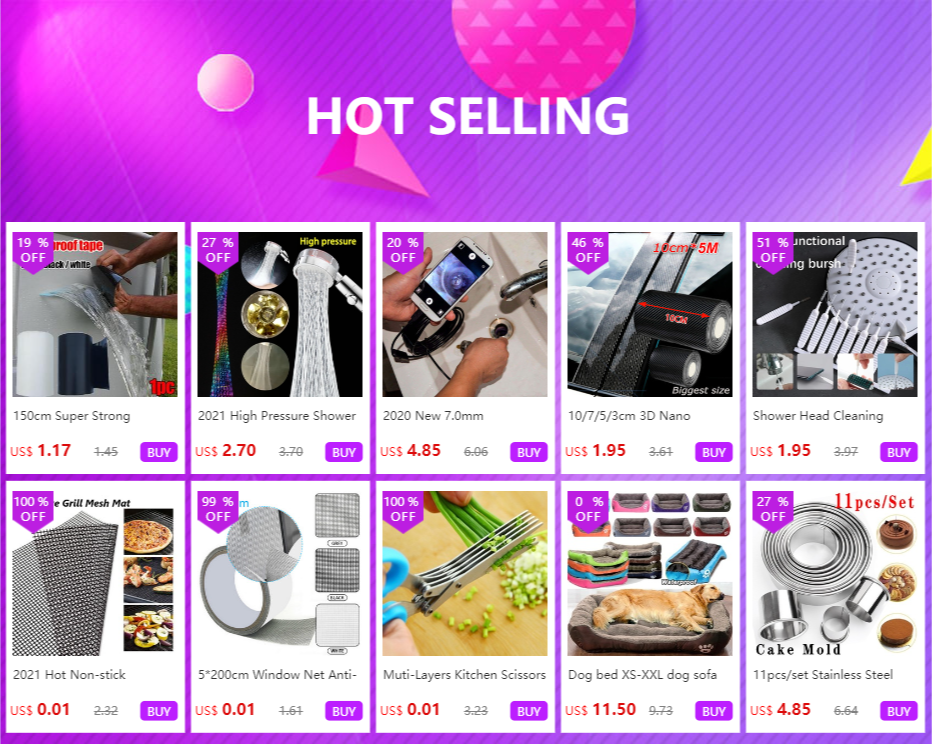Open the Grill Mesh Mat image

pyautogui.click(x=95, y=573)
